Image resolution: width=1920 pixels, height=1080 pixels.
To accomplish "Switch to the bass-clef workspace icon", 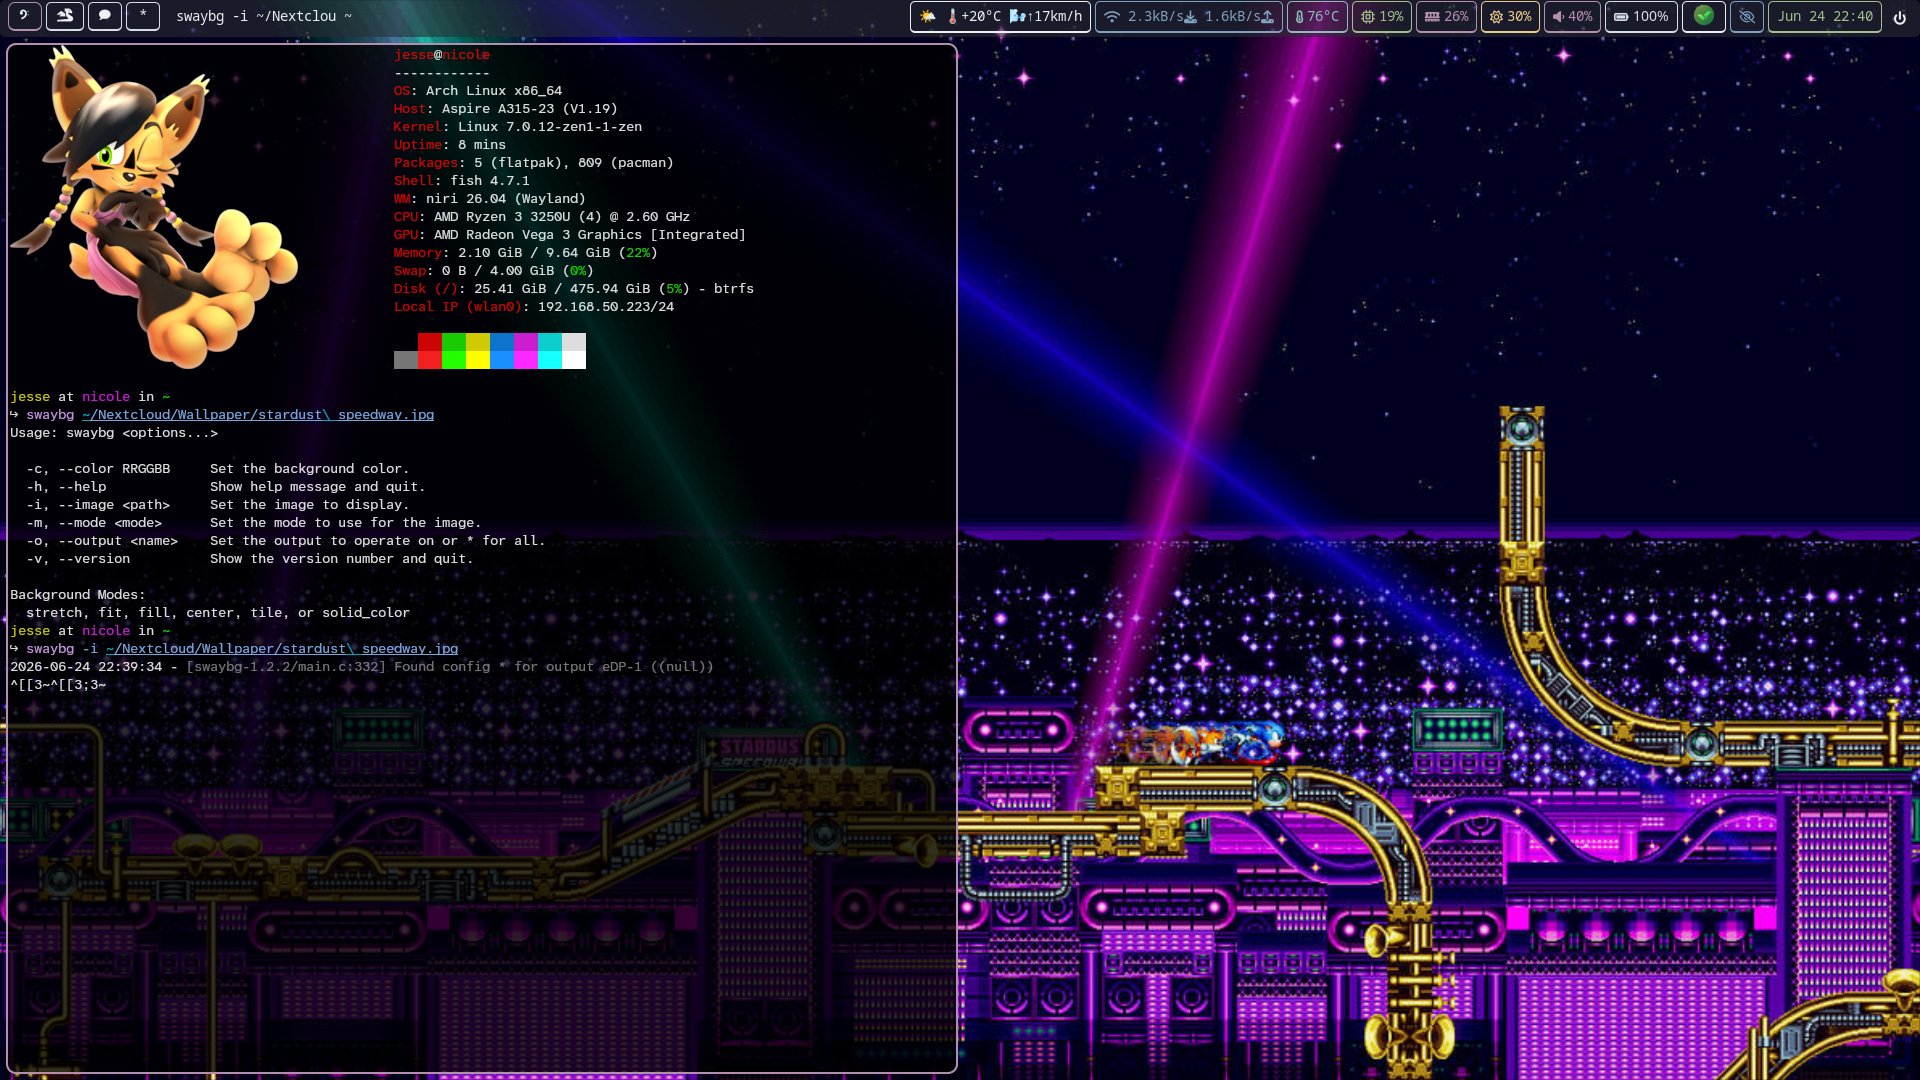I will pyautogui.click(x=25, y=16).
